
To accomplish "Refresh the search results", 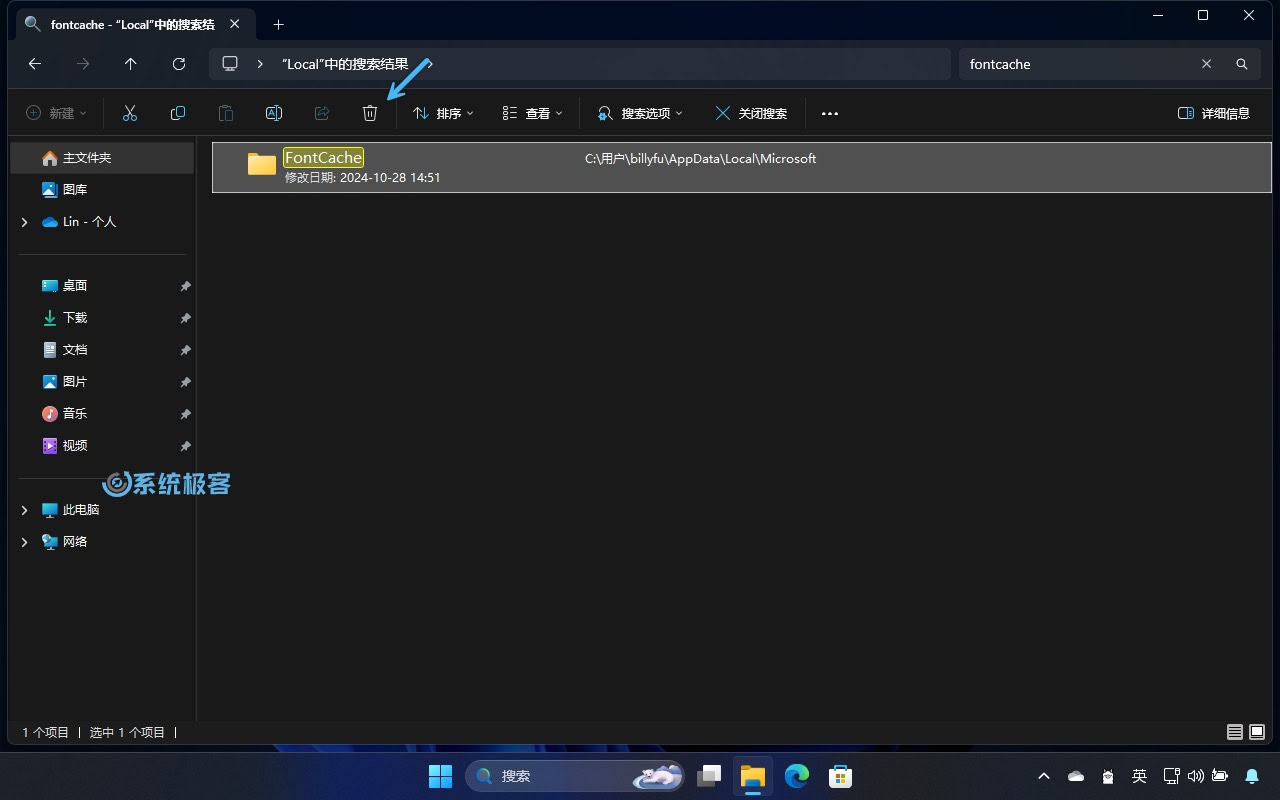I will click(x=179, y=64).
